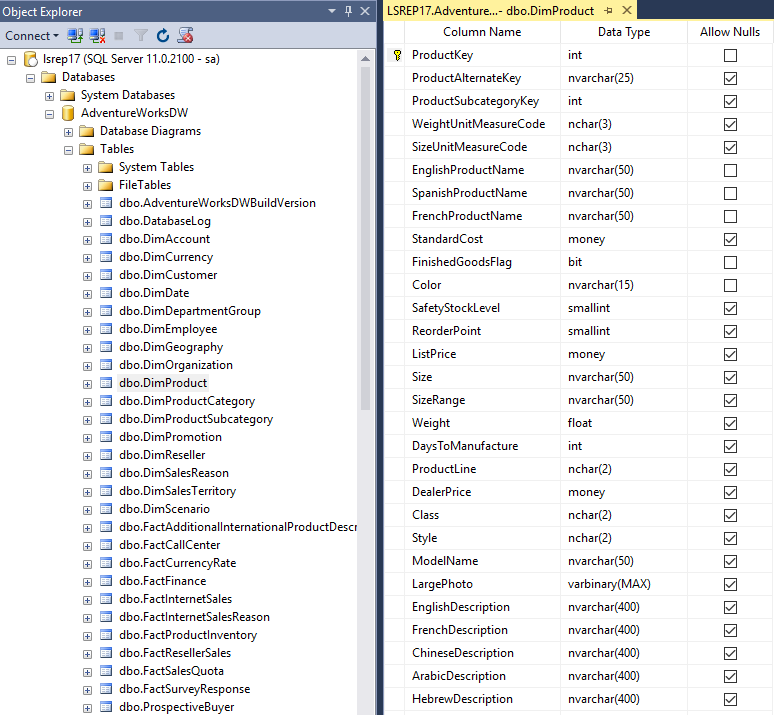Click the Weight column name cell

(x=431, y=423)
